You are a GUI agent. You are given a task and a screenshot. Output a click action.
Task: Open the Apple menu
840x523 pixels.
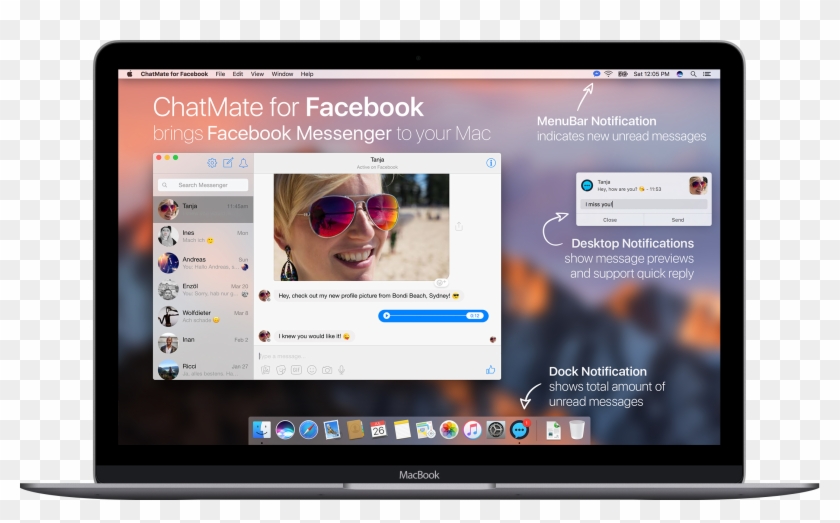129,74
